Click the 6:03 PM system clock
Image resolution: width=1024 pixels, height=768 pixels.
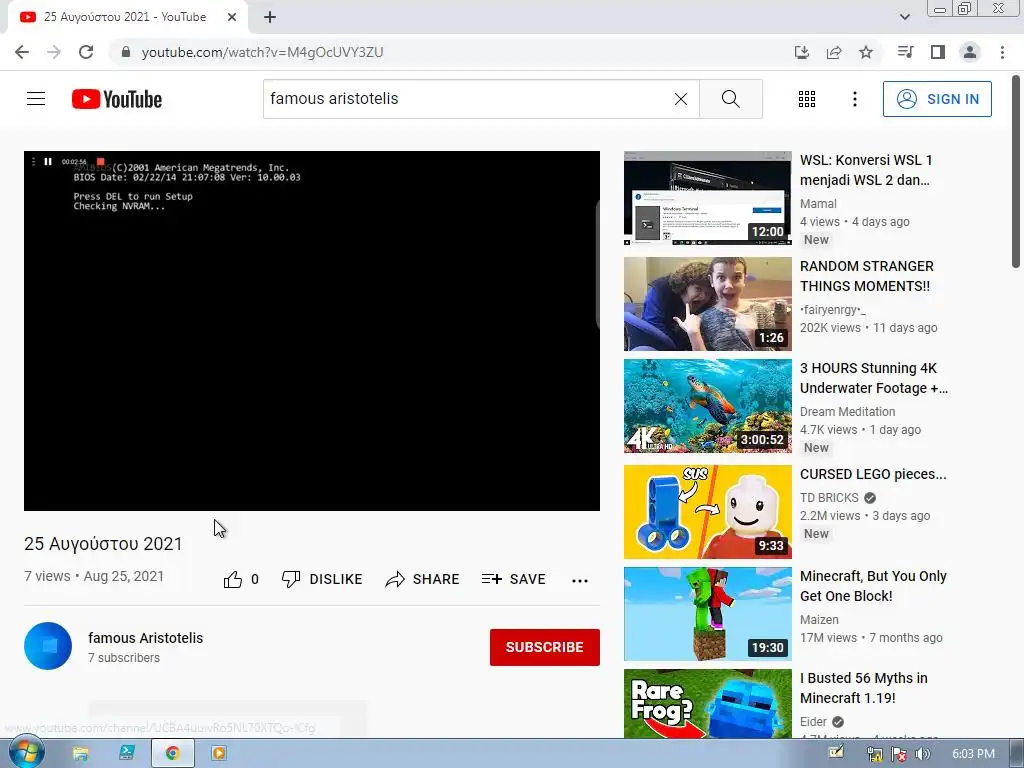[x=973, y=754]
